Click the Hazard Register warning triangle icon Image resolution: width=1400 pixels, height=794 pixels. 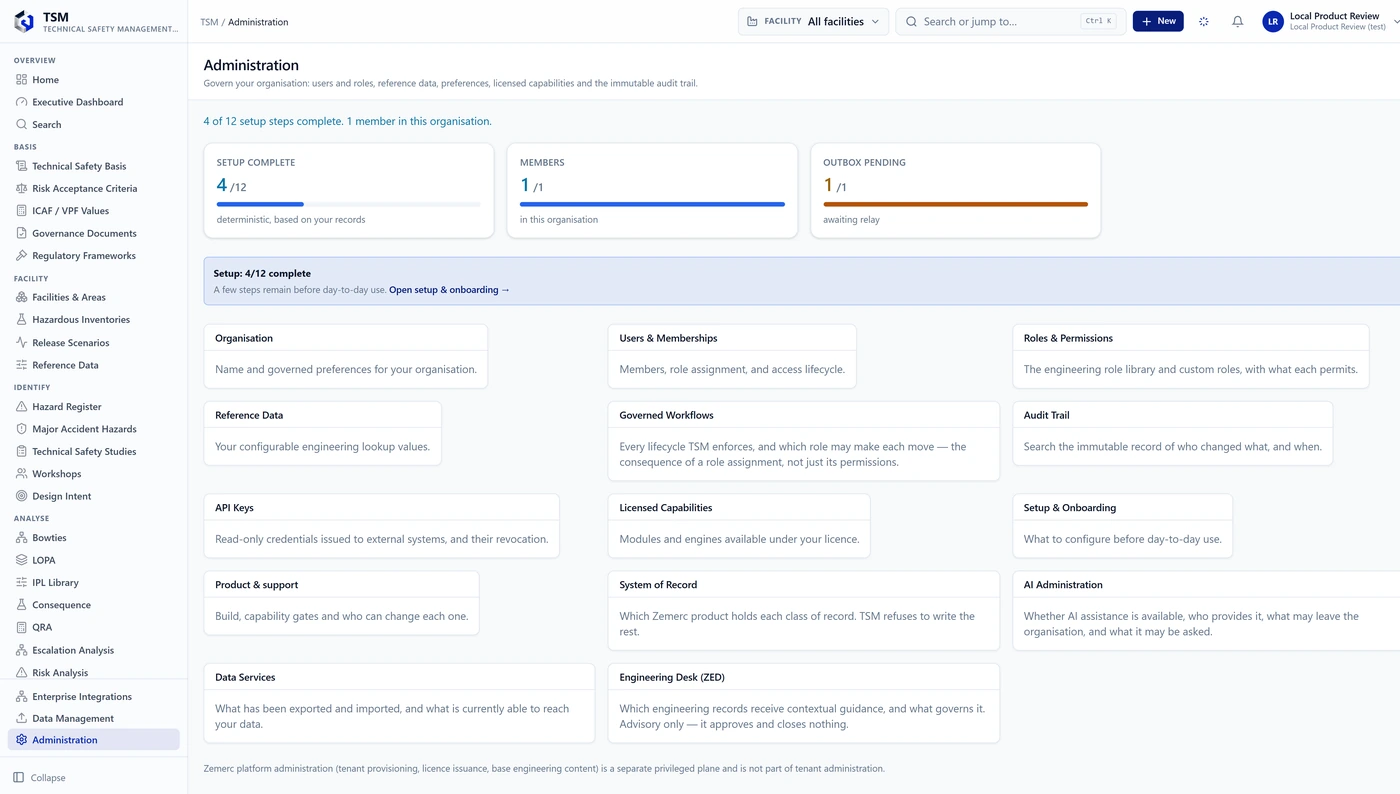(x=21, y=406)
